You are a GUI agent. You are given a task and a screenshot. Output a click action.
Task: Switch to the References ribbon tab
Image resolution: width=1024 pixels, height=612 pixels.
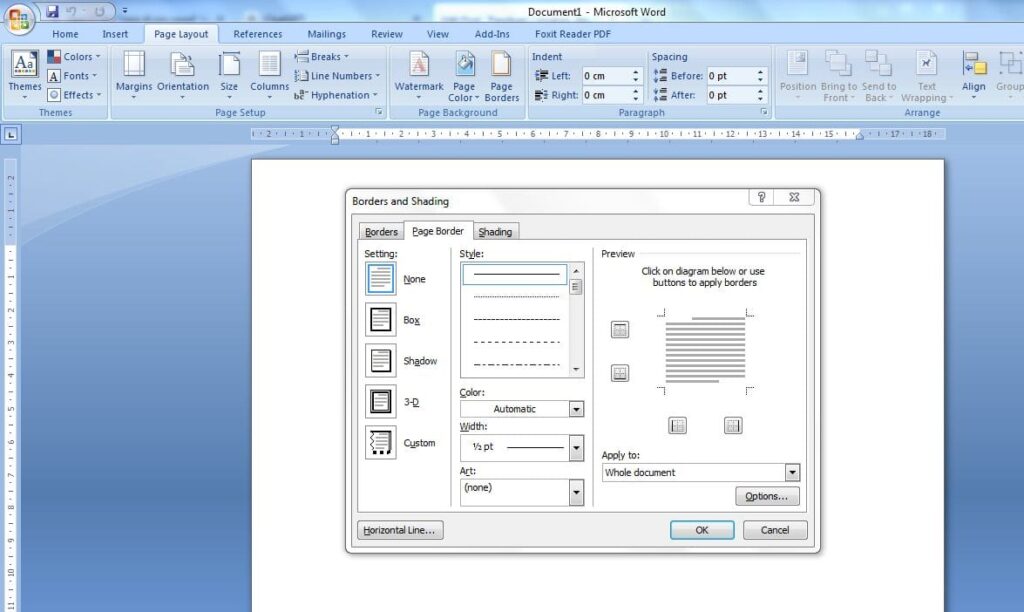click(x=258, y=34)
